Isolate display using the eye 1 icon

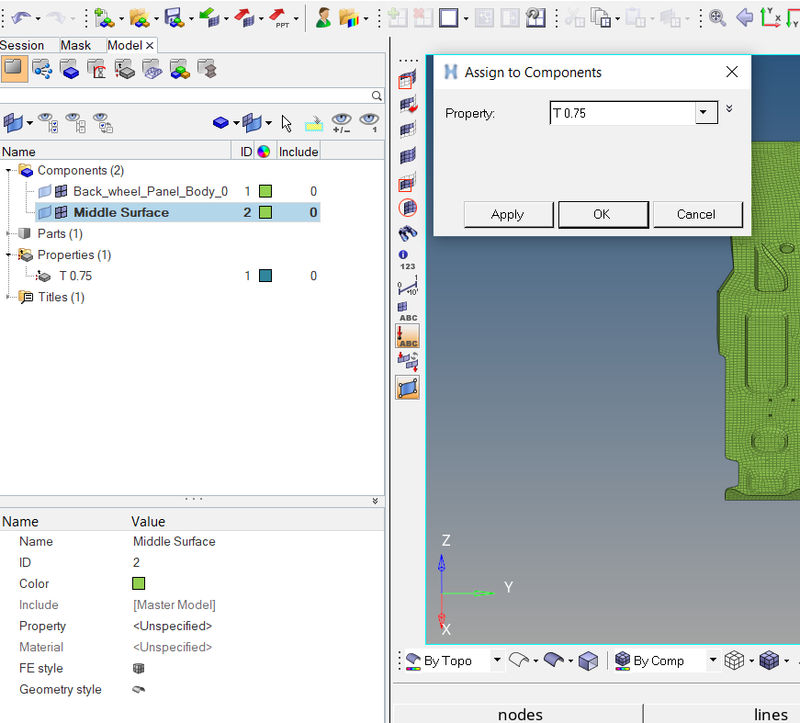coord(369,122)
